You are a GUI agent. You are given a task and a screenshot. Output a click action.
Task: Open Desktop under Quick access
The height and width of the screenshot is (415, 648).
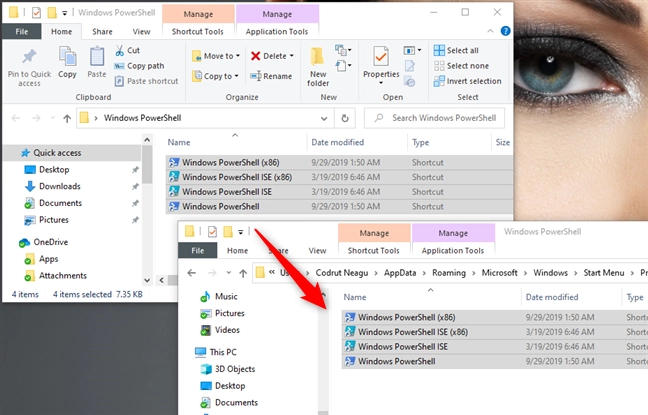point(54,169)
